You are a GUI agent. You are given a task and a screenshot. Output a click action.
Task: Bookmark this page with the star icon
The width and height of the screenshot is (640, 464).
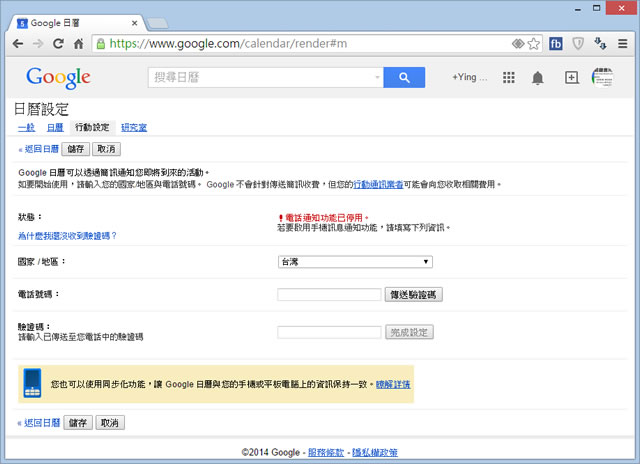pyautogui.click(x=533, y=44)
